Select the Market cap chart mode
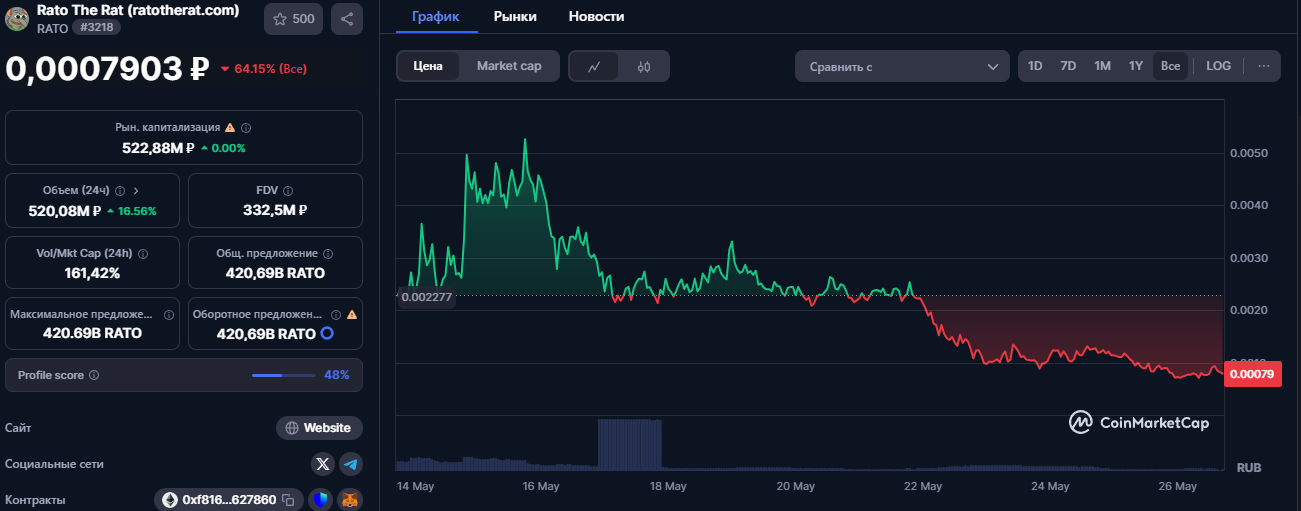Screen dimensions: 1301x511 click(x=509, y=66)
